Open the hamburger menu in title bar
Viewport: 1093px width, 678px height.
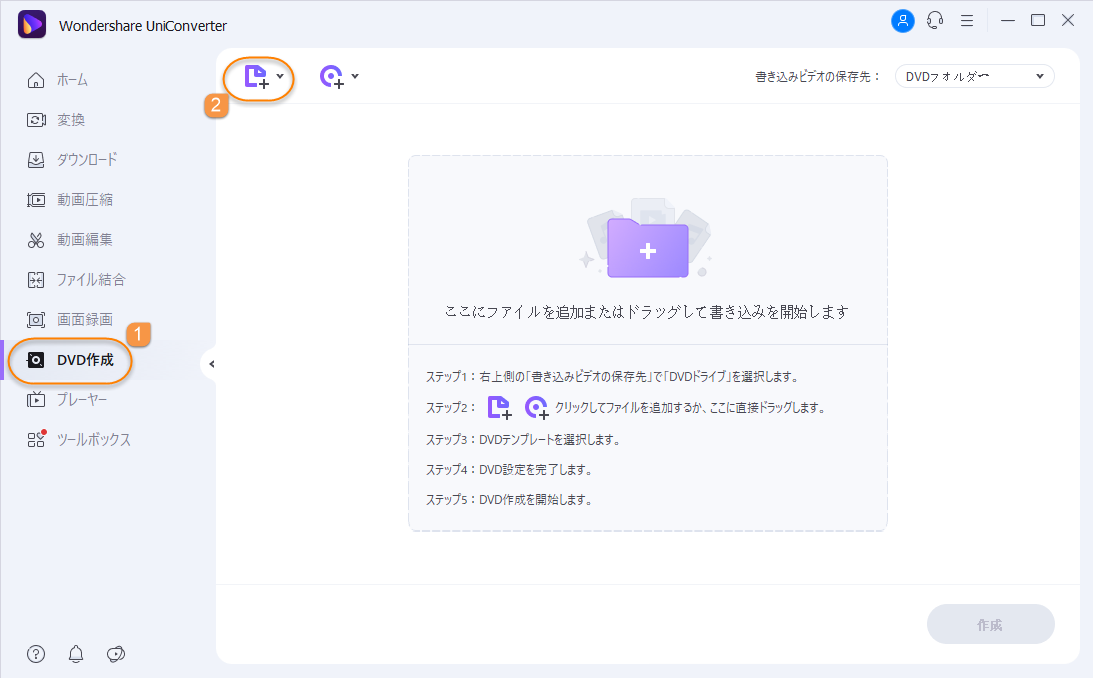click(x=967, y=21)
